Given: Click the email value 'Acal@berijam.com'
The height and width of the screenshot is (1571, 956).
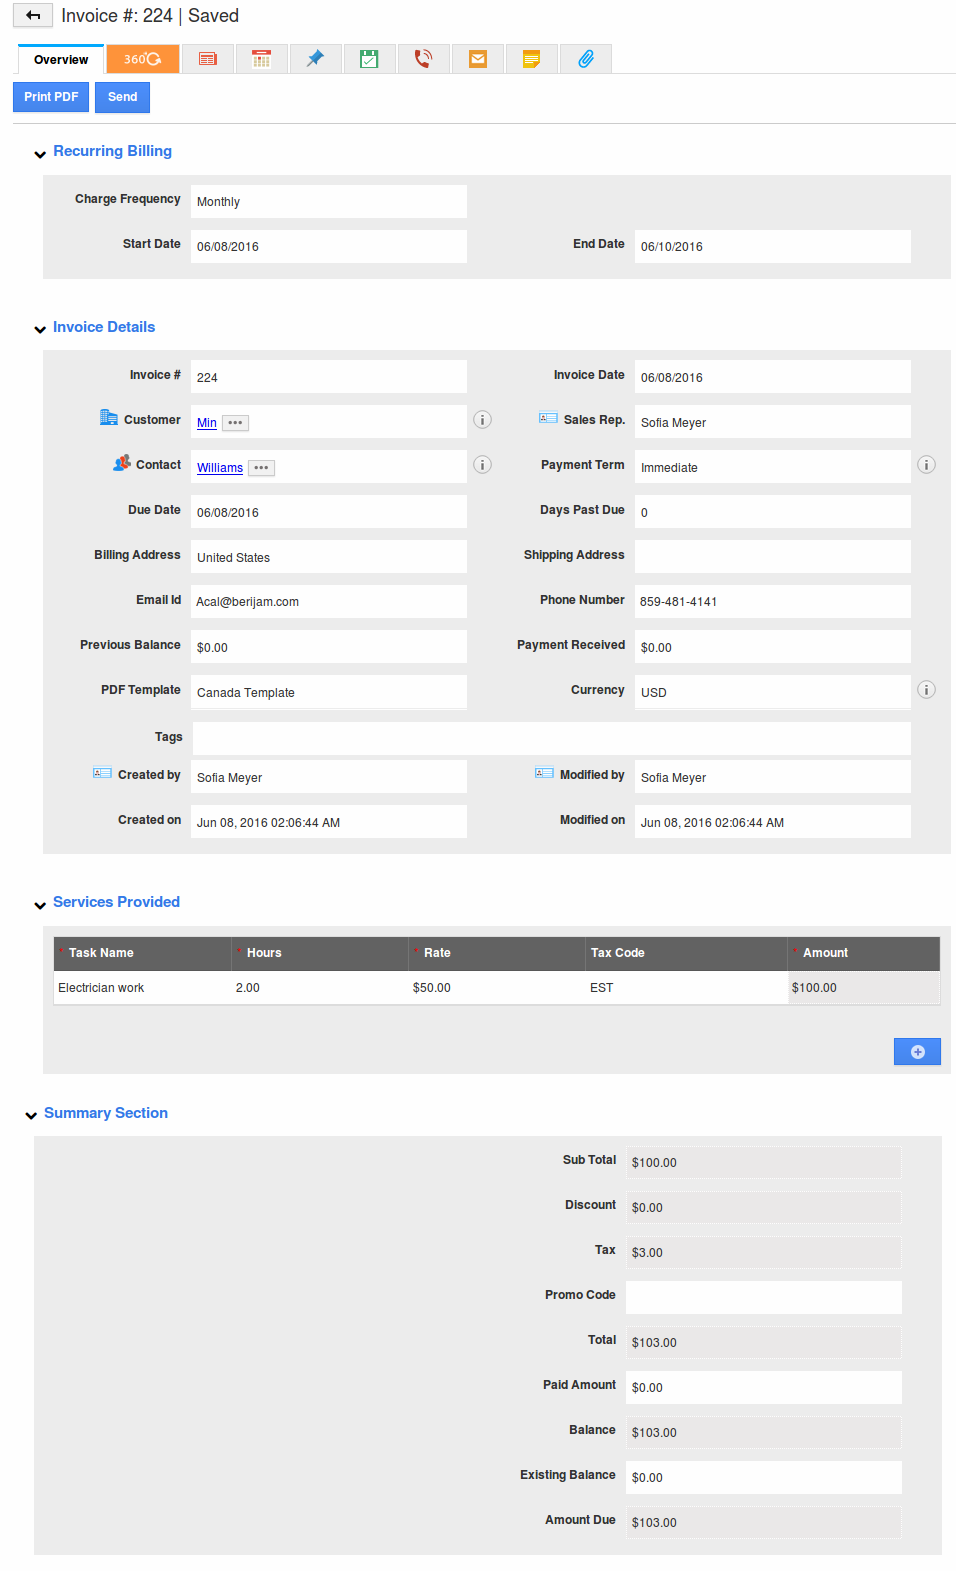Looking at the screenshot, I should click(247, 602).
